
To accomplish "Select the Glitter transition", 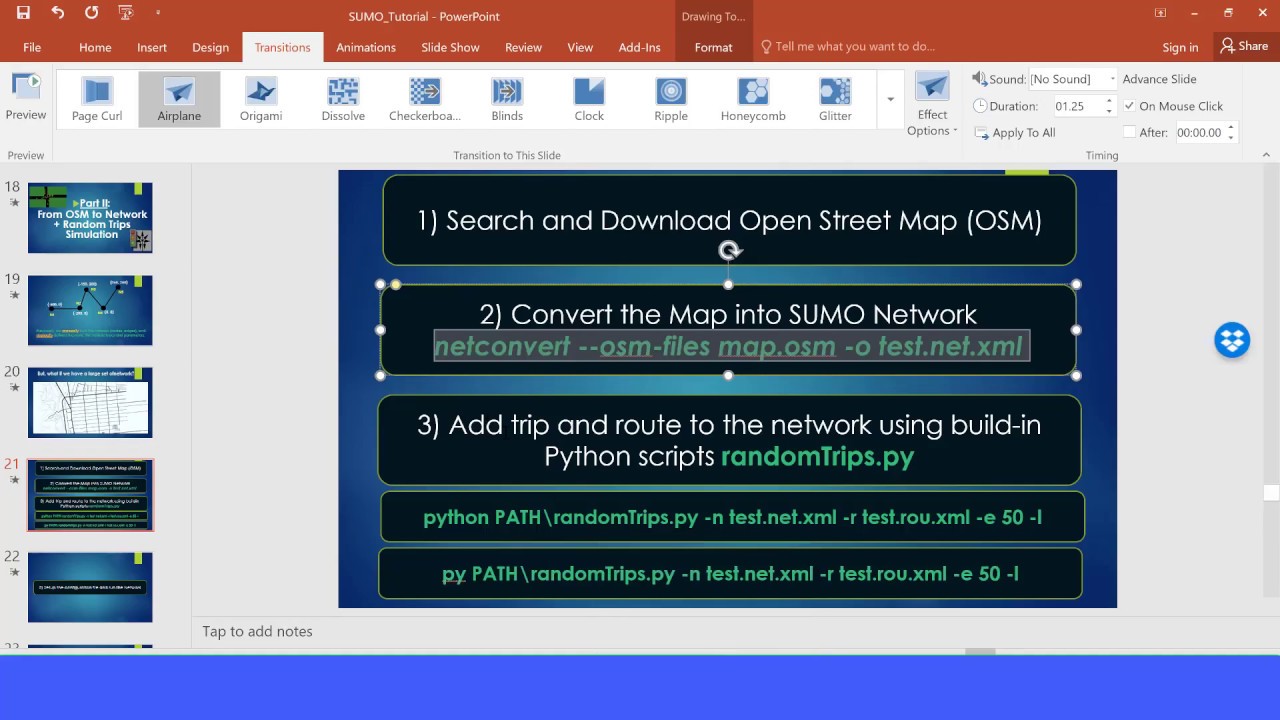I will point(835,99).
